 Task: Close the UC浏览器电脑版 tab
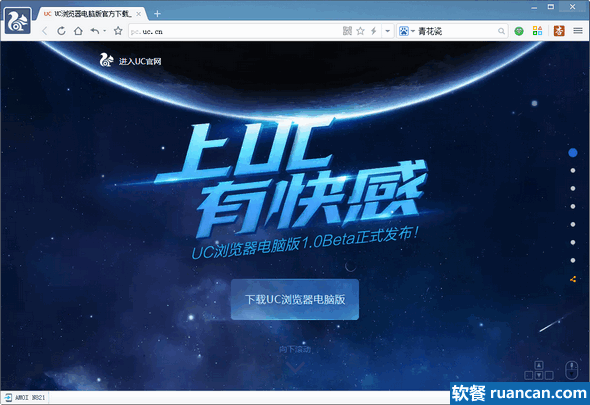point(138,14)
